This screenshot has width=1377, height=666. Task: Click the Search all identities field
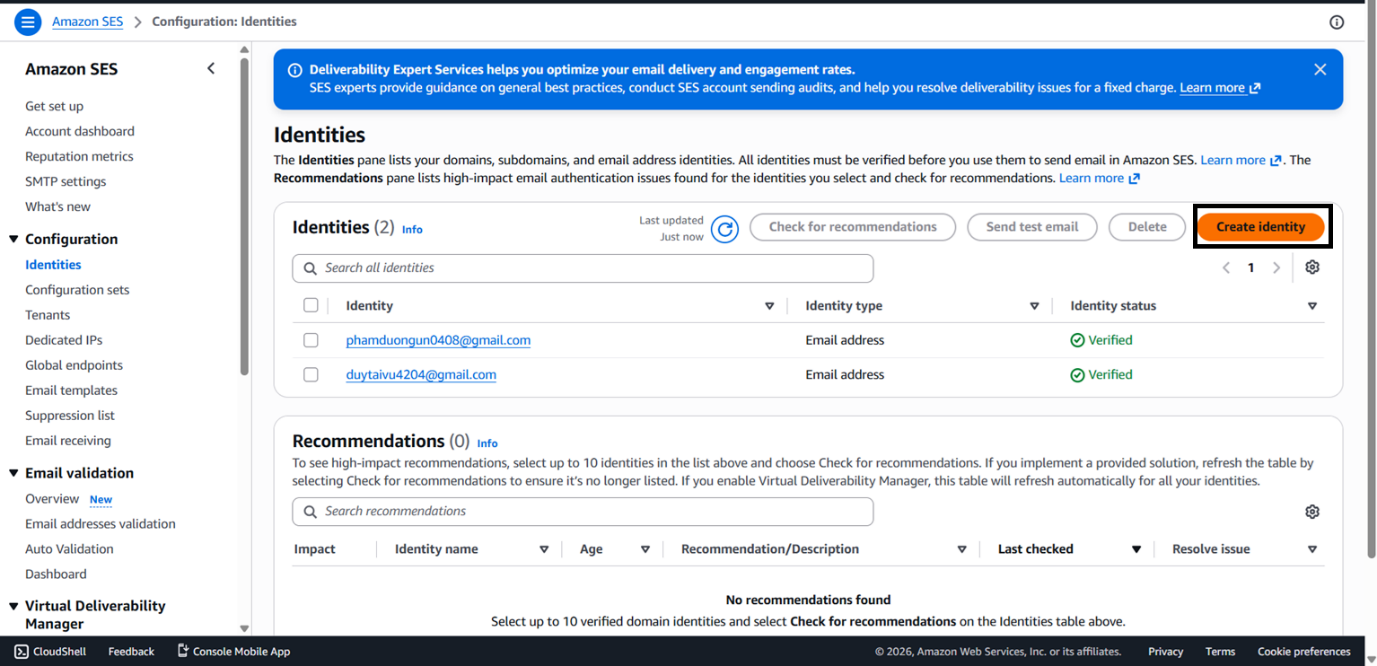[x=583, y=268]
